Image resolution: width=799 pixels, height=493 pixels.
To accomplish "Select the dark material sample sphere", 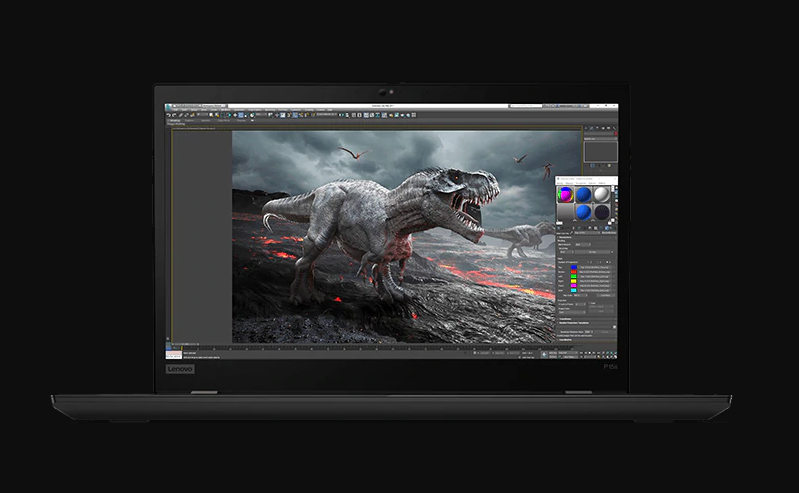I will coord(602,211).
